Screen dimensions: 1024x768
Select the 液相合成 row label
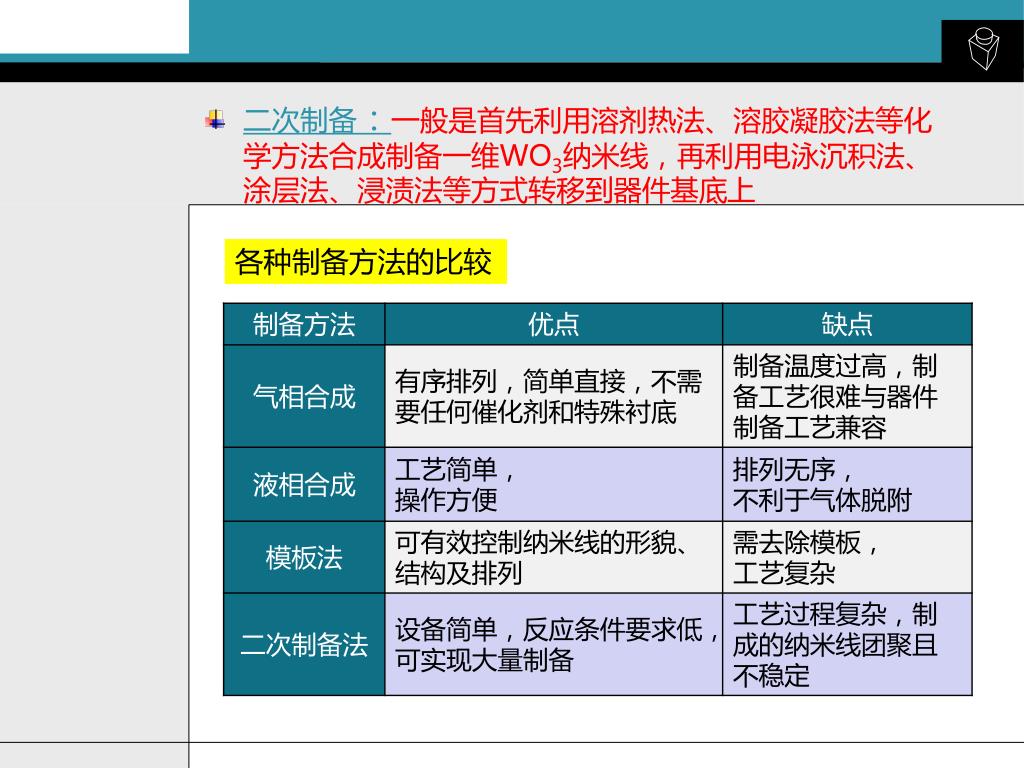pyautogui.click(x=304, y=485)
